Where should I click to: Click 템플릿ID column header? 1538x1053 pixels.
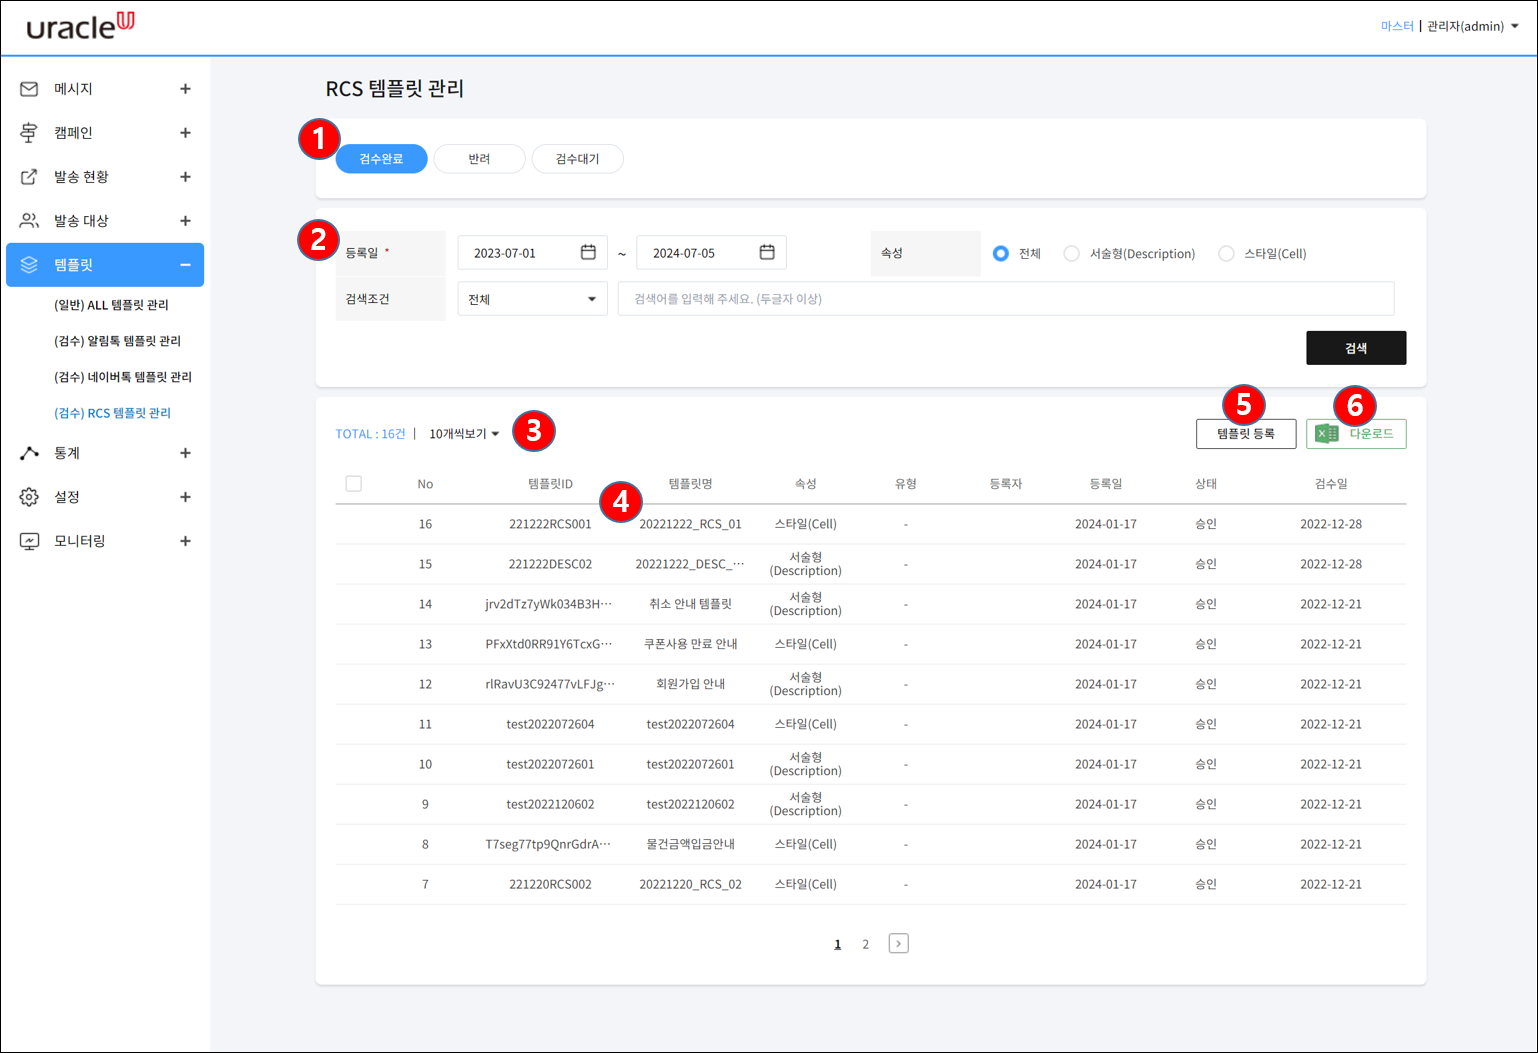point(550,484)
